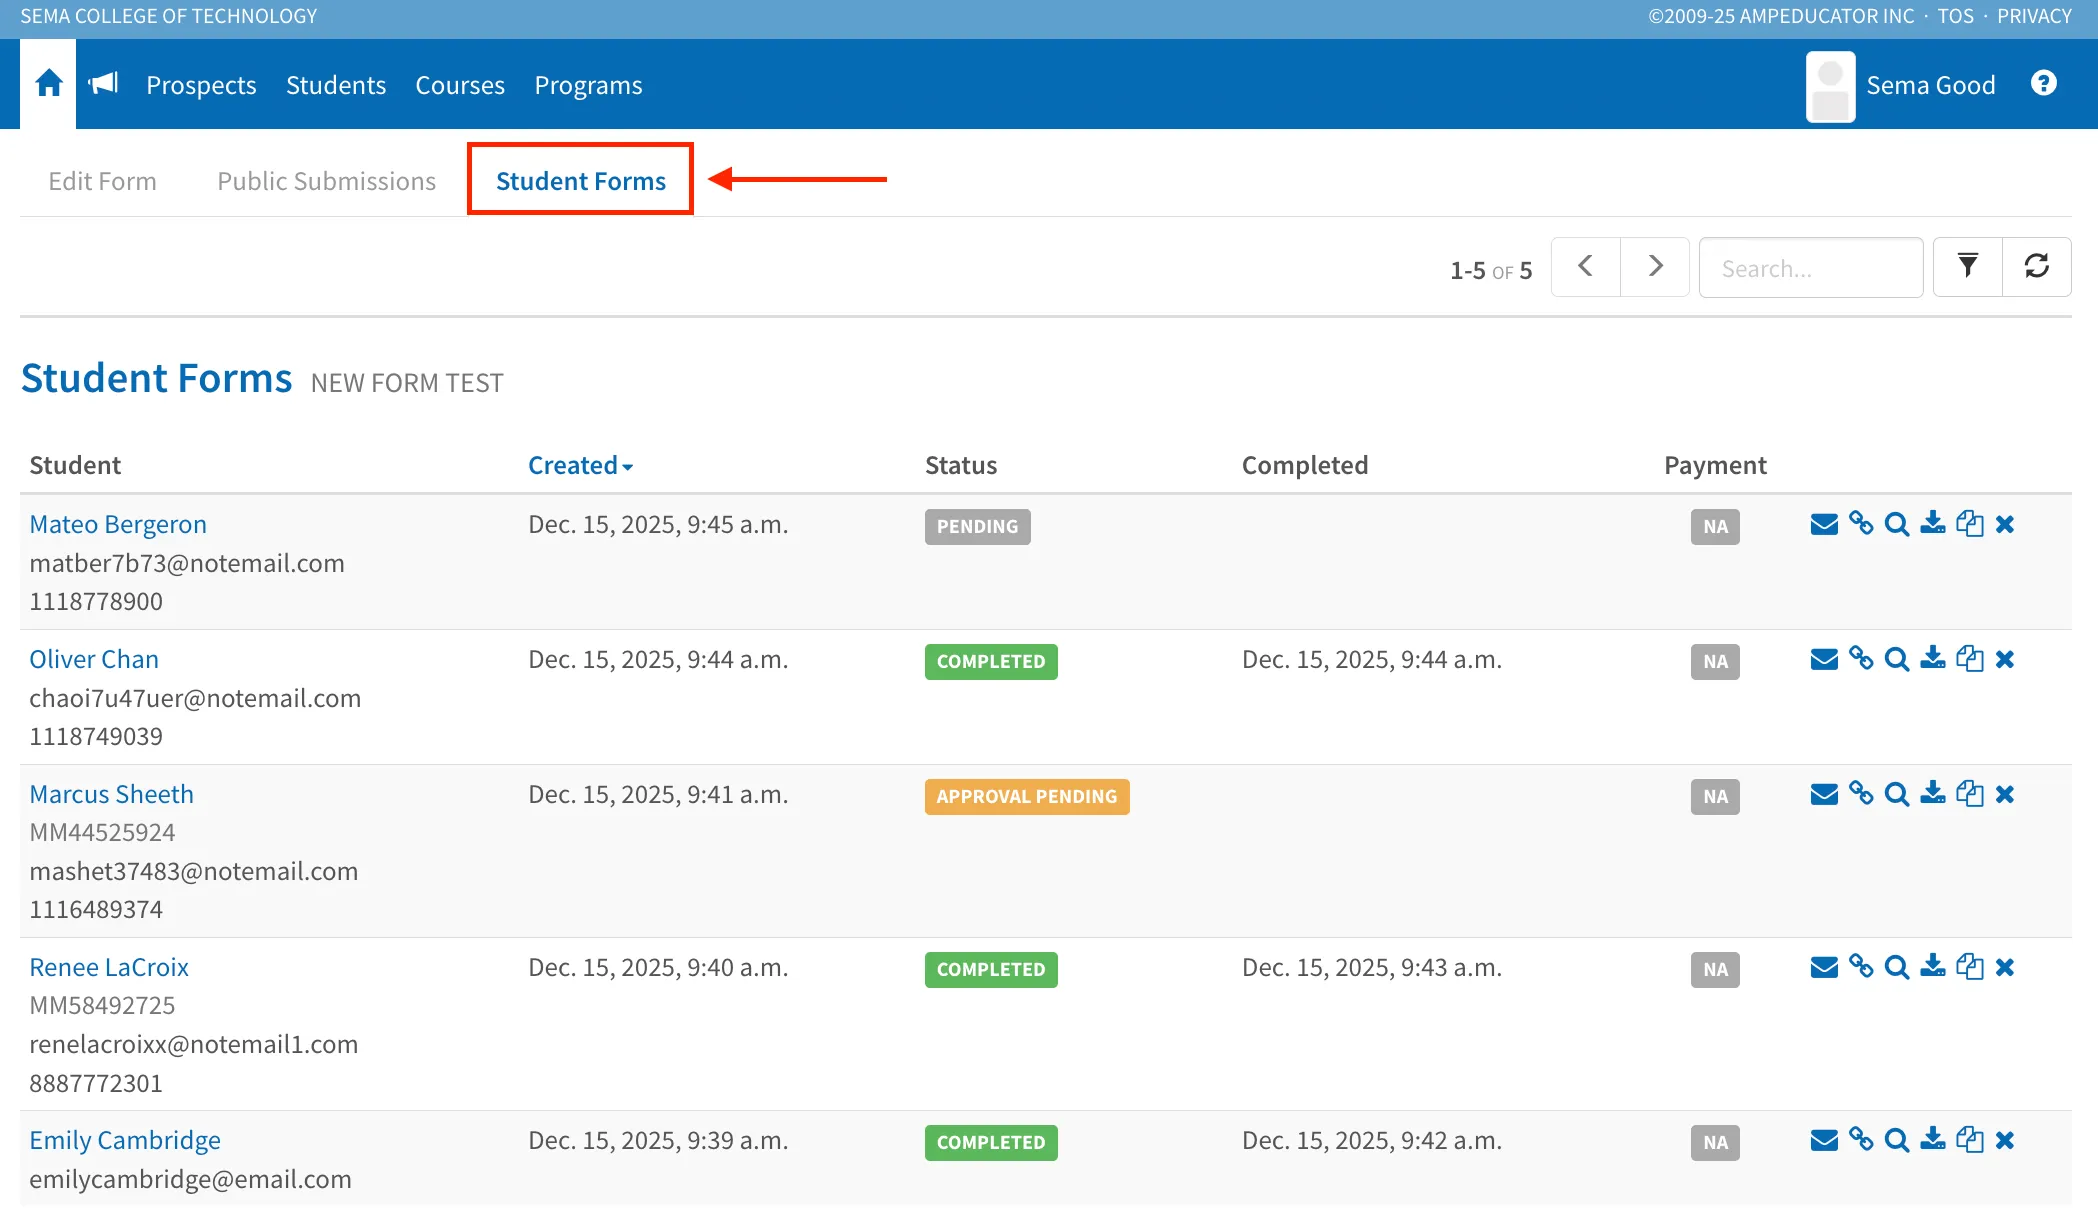Sort by Created column dropdown
Image resolution: width=2098 pixels, height=1222 pixels.
tap(580, 465)
